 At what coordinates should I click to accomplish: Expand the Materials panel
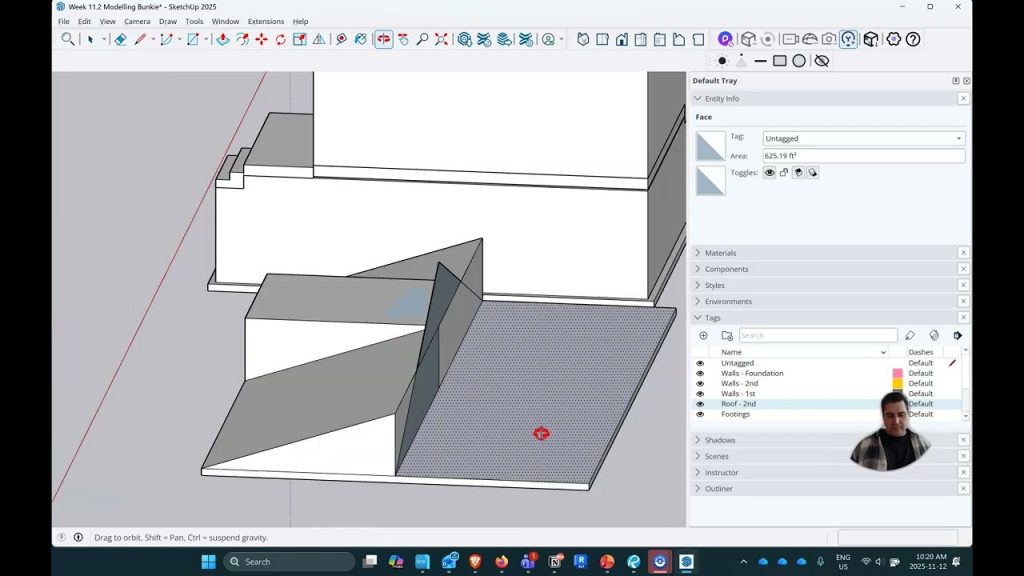tap(720, 253)
